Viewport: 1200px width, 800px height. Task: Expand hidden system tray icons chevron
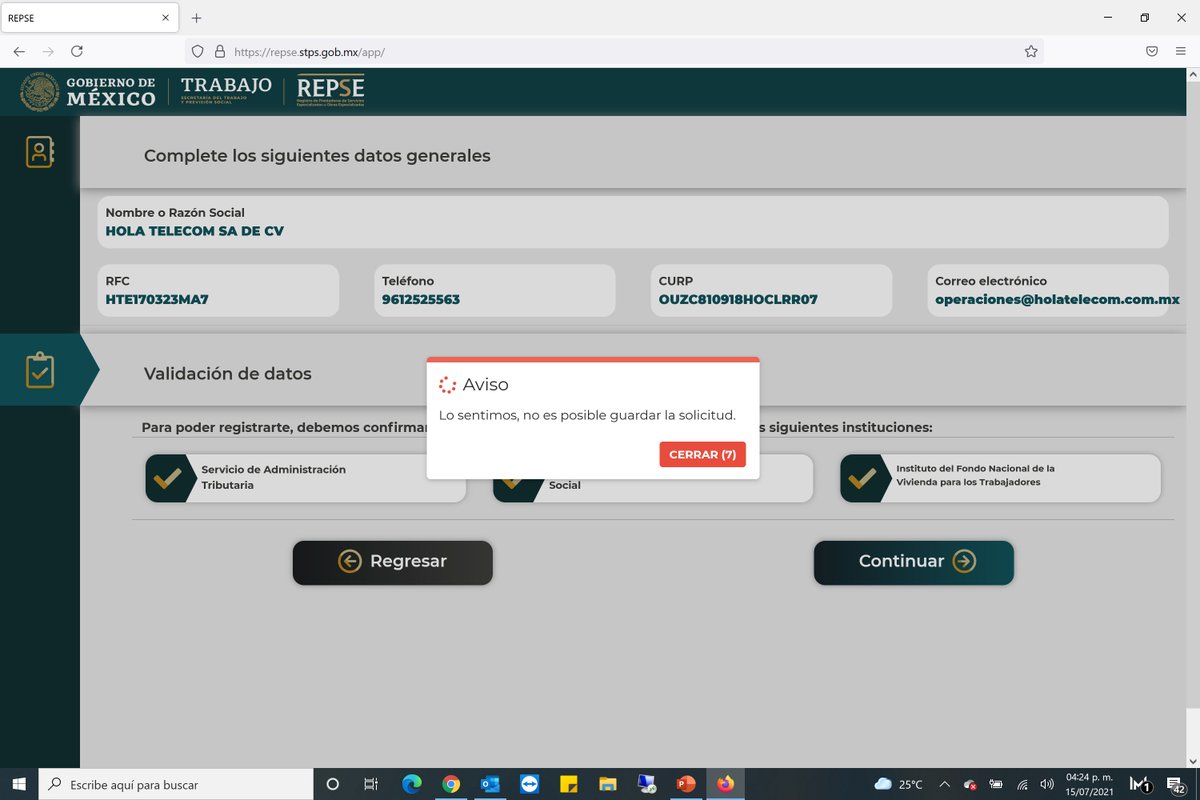[945, 784]
